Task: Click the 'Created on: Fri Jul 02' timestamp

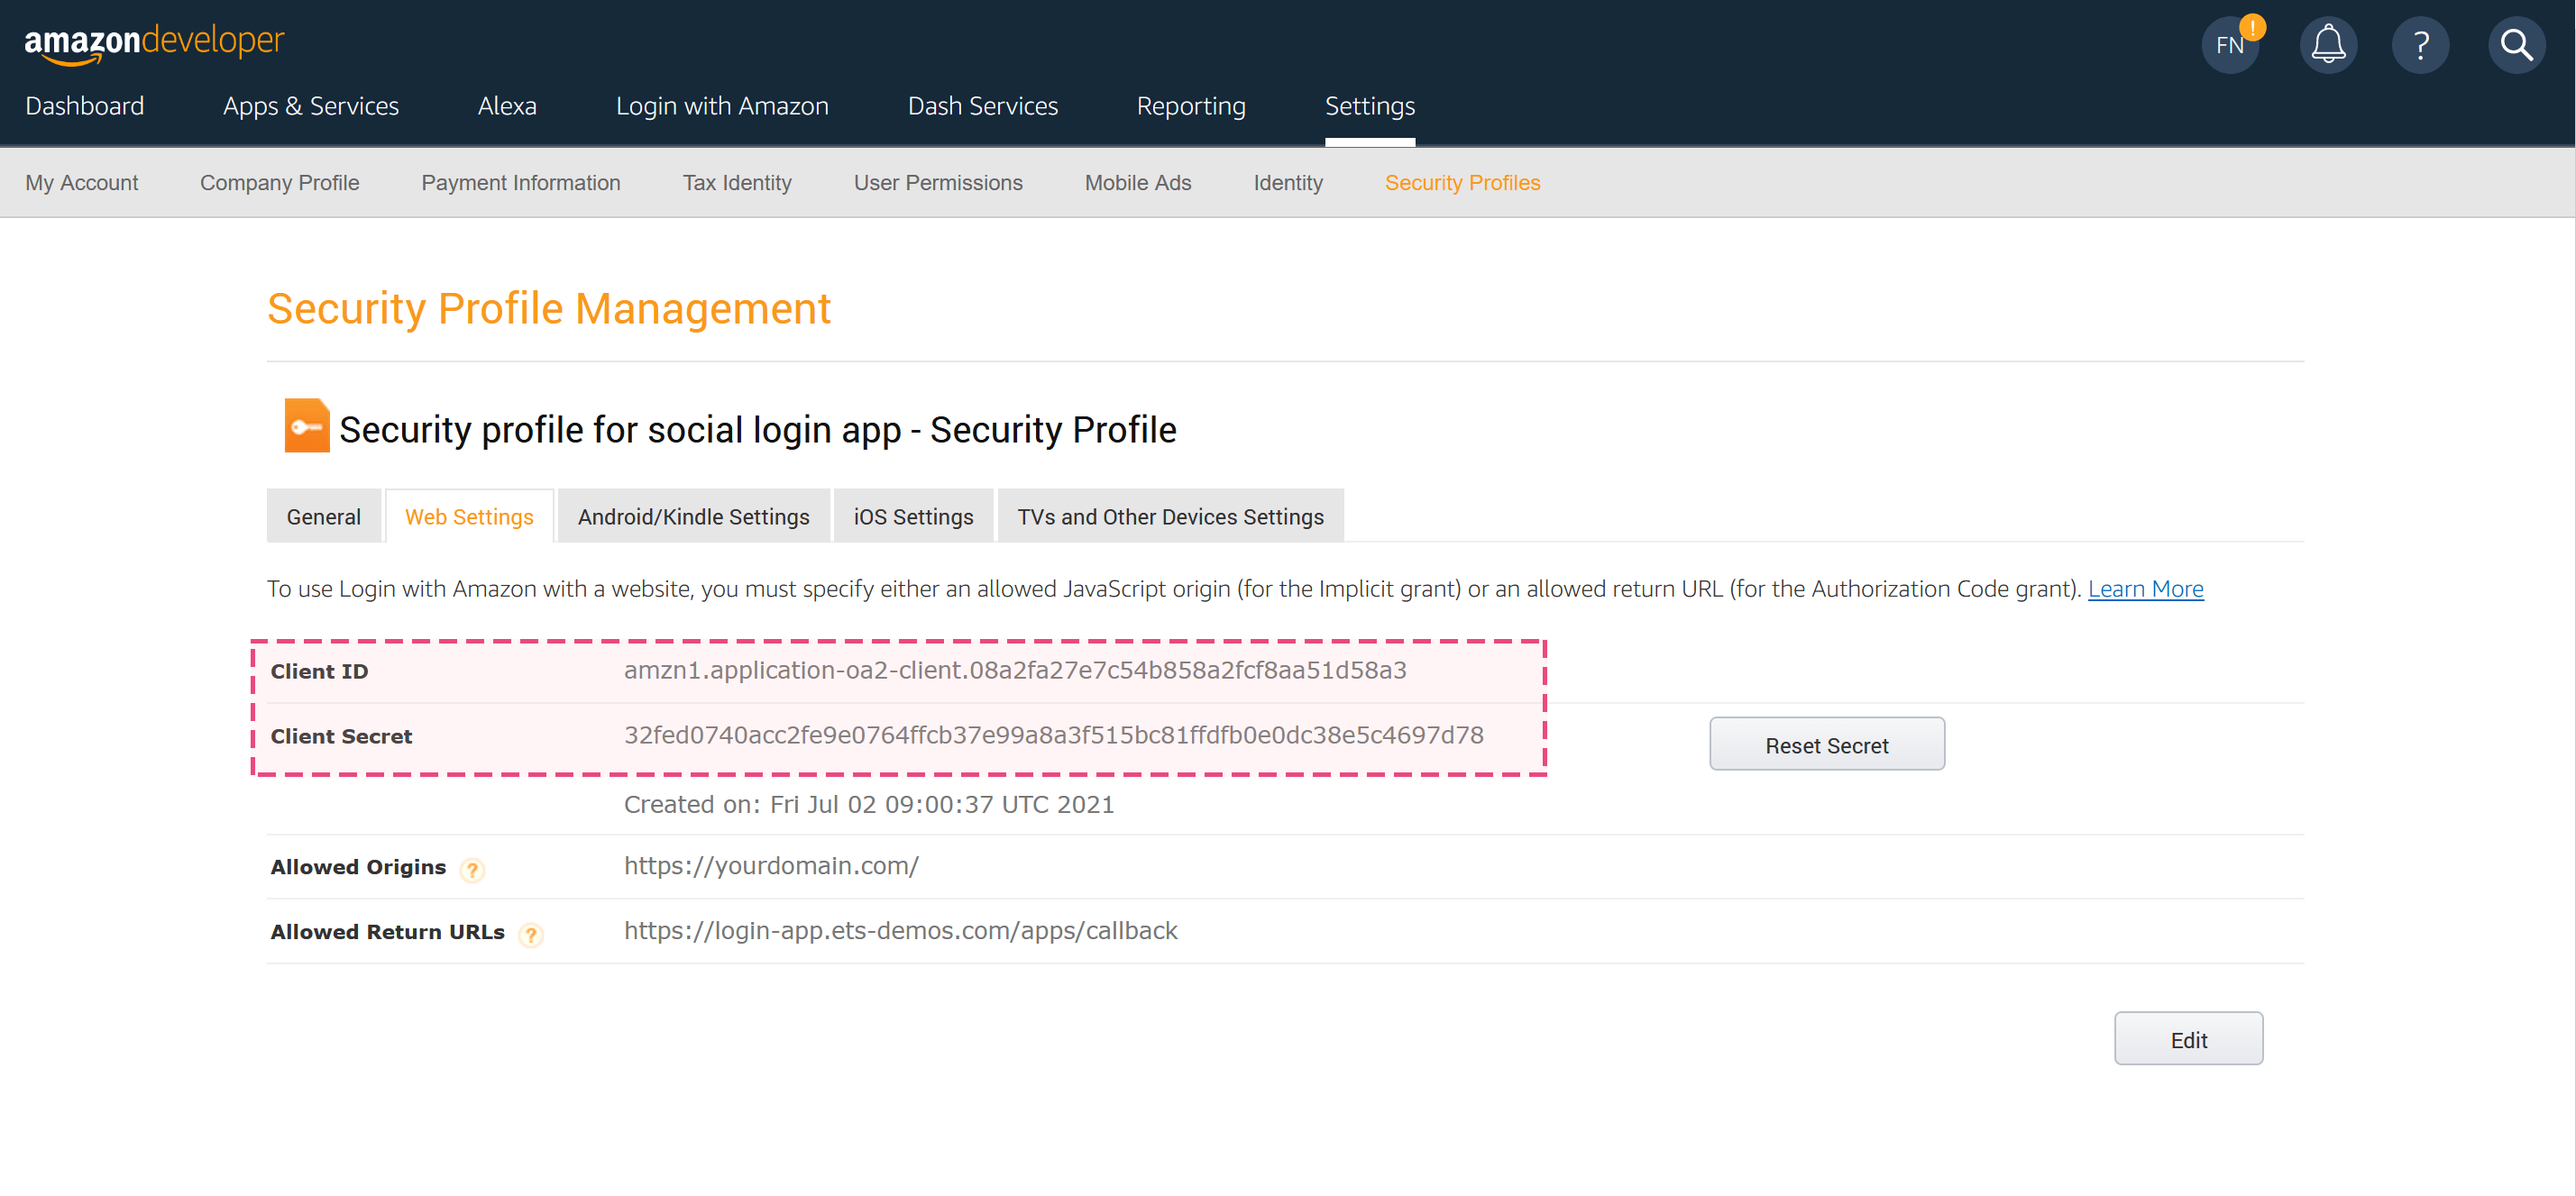Action: click(x=869, y=804)
